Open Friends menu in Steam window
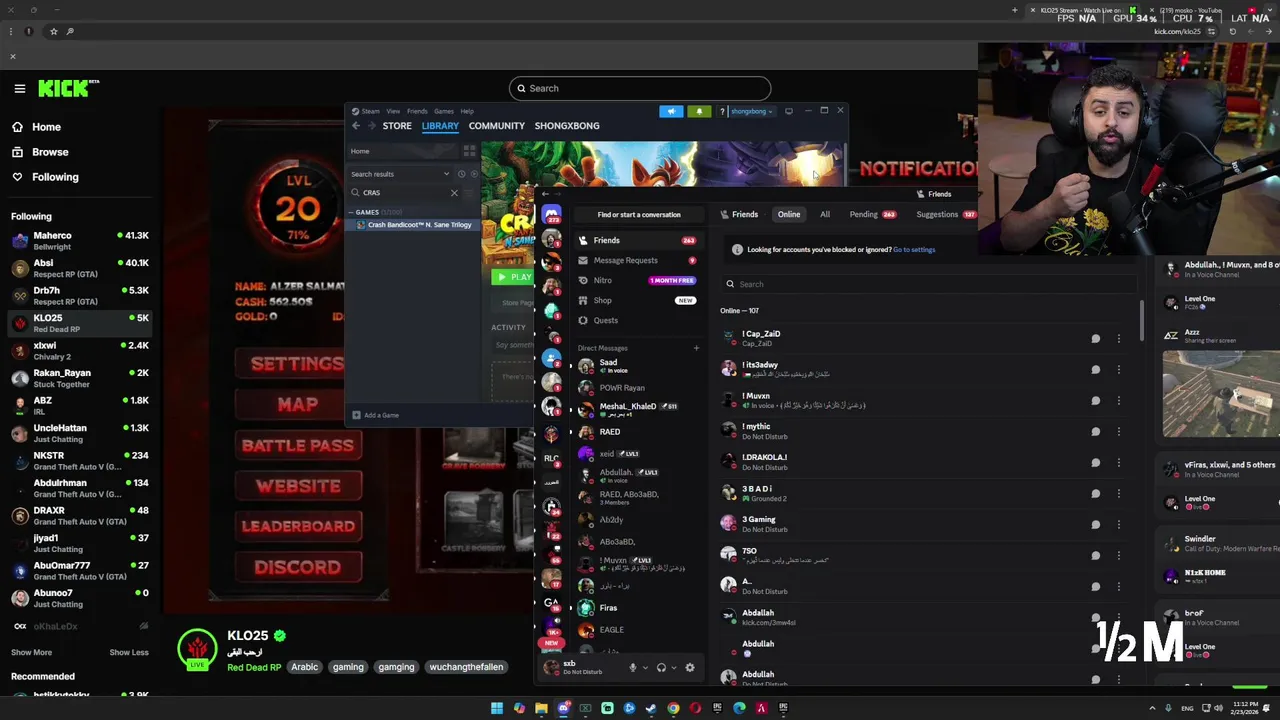The height and width of the screenshot is (720, 1280). (x=417, y=111)
